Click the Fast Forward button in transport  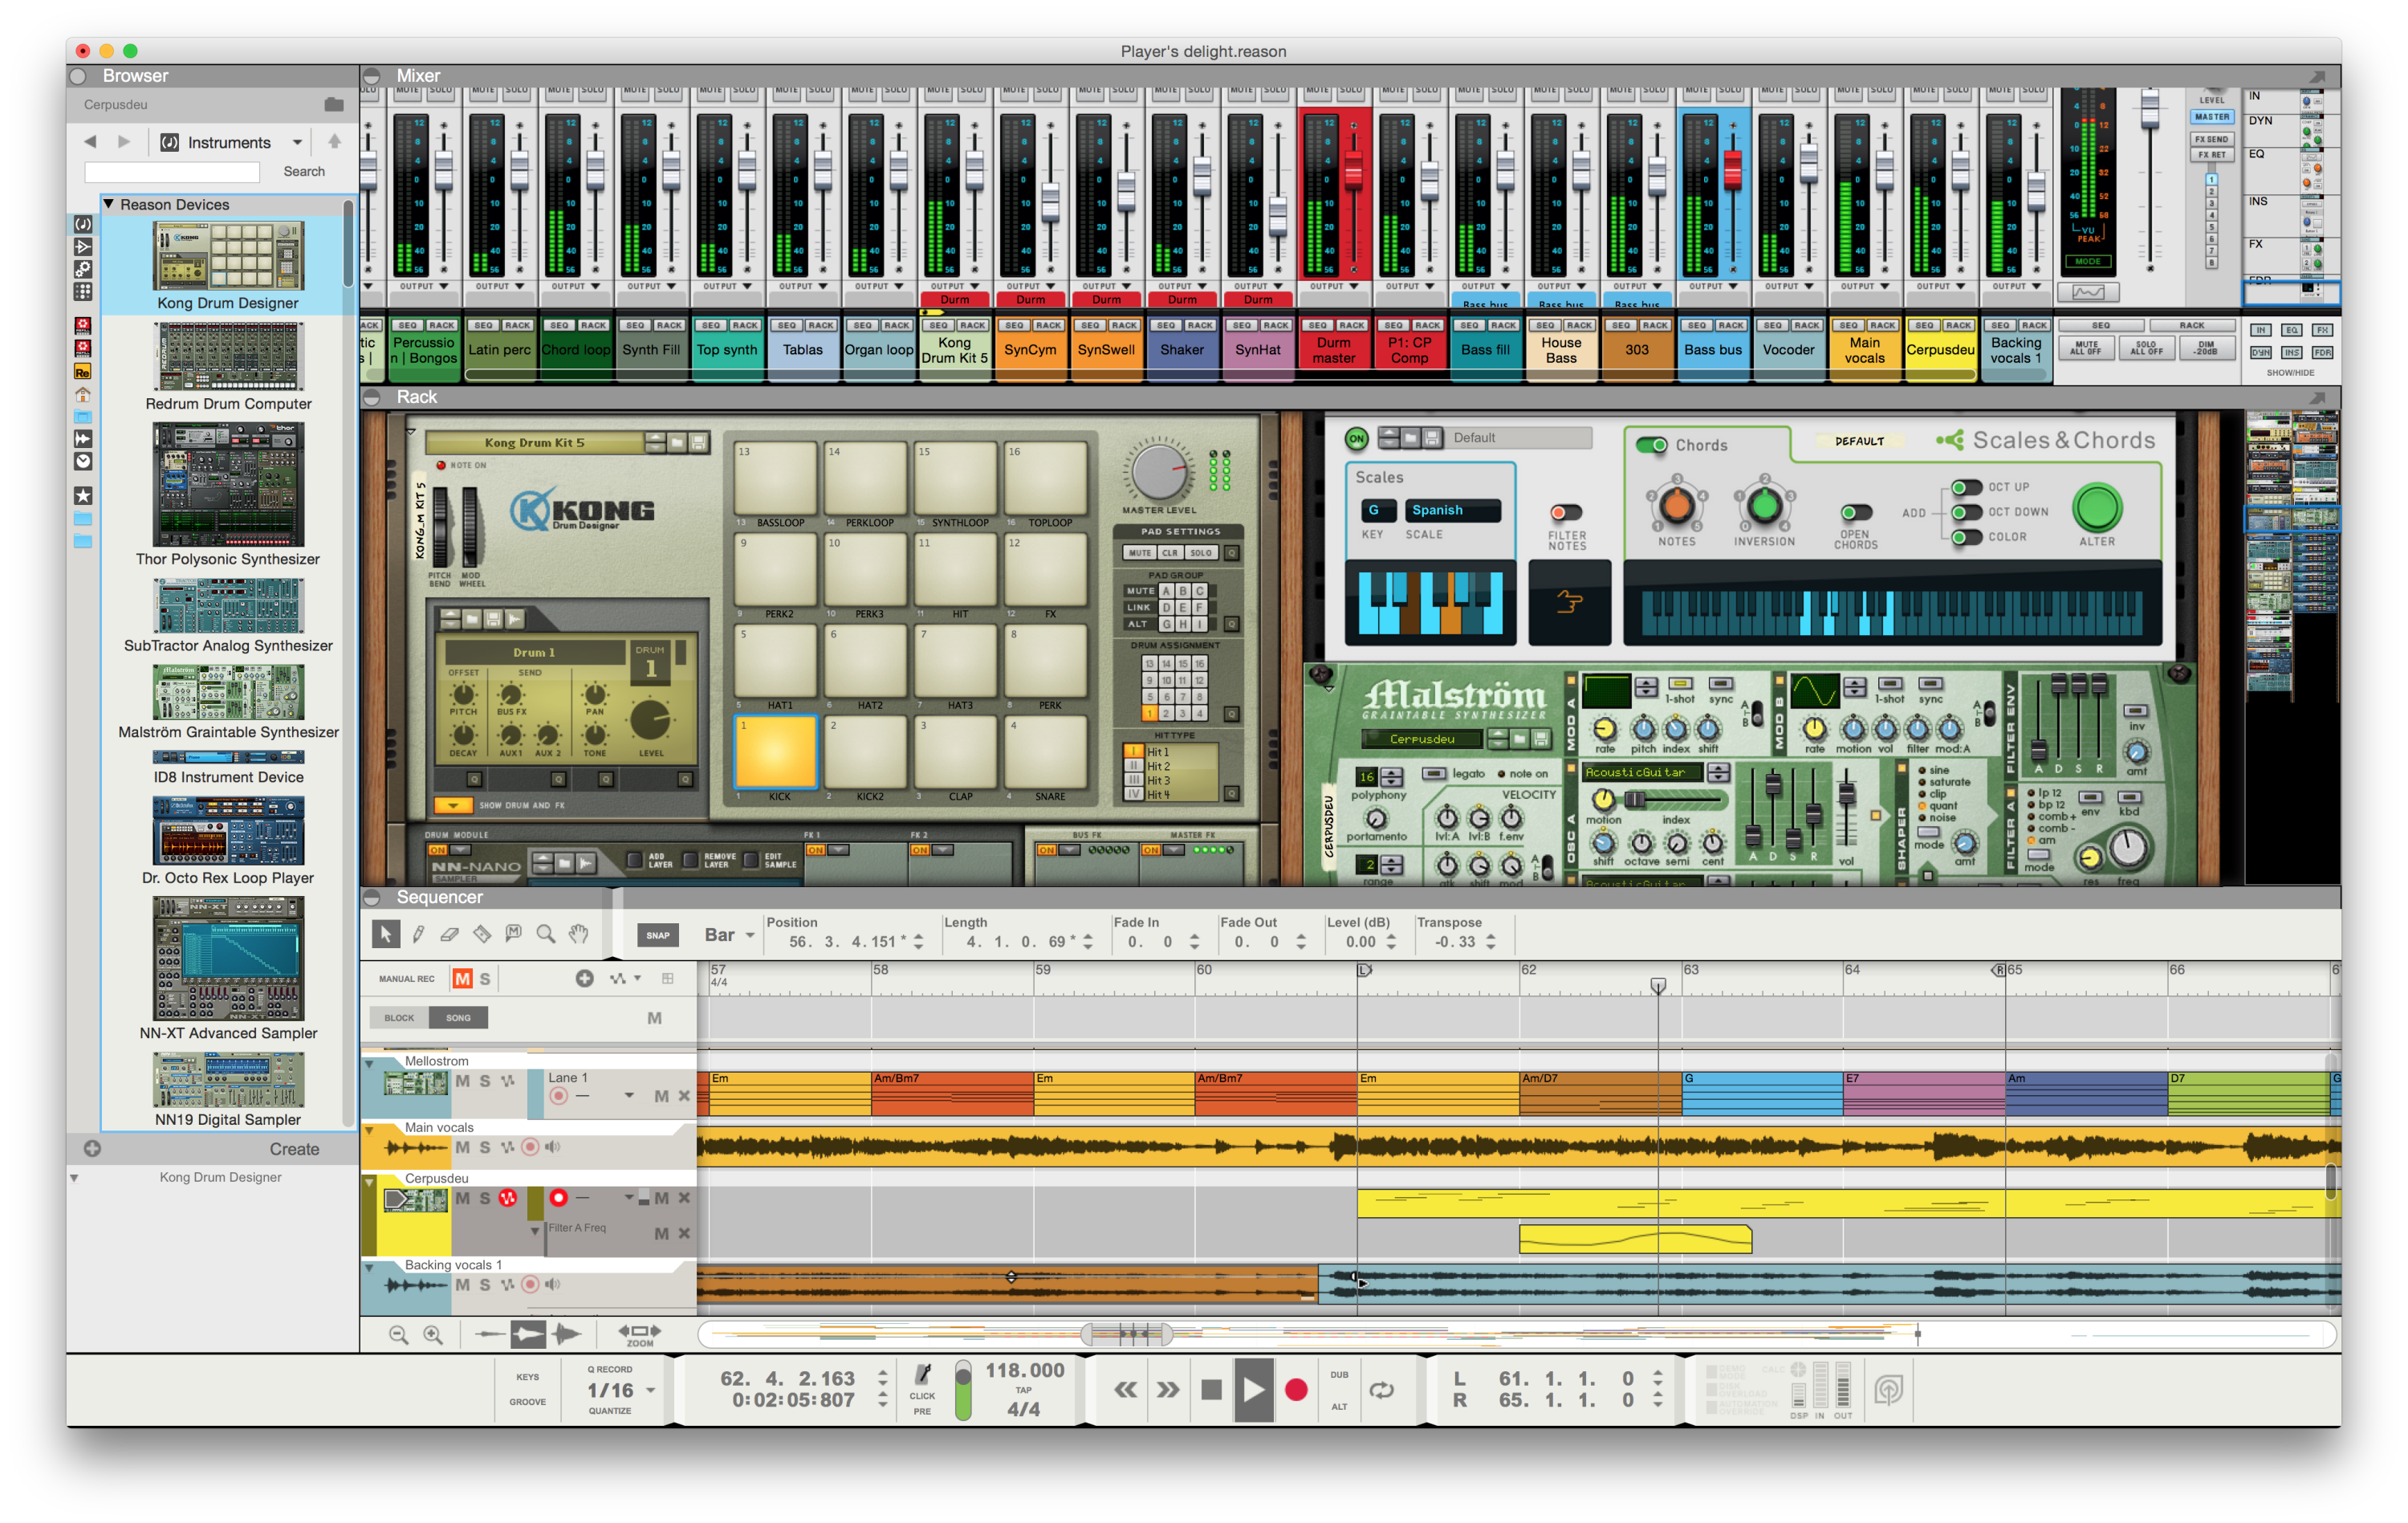point(1168,1389)
